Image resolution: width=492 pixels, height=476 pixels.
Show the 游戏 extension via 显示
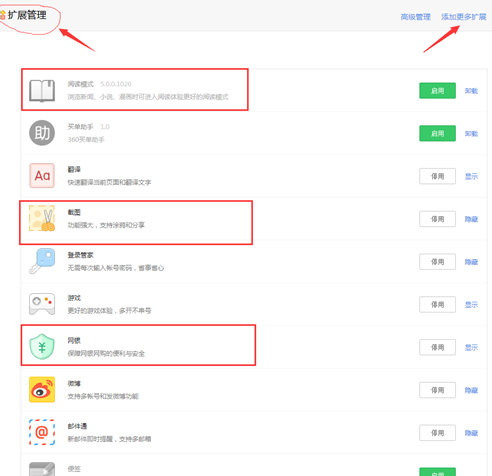coord(471,304)
